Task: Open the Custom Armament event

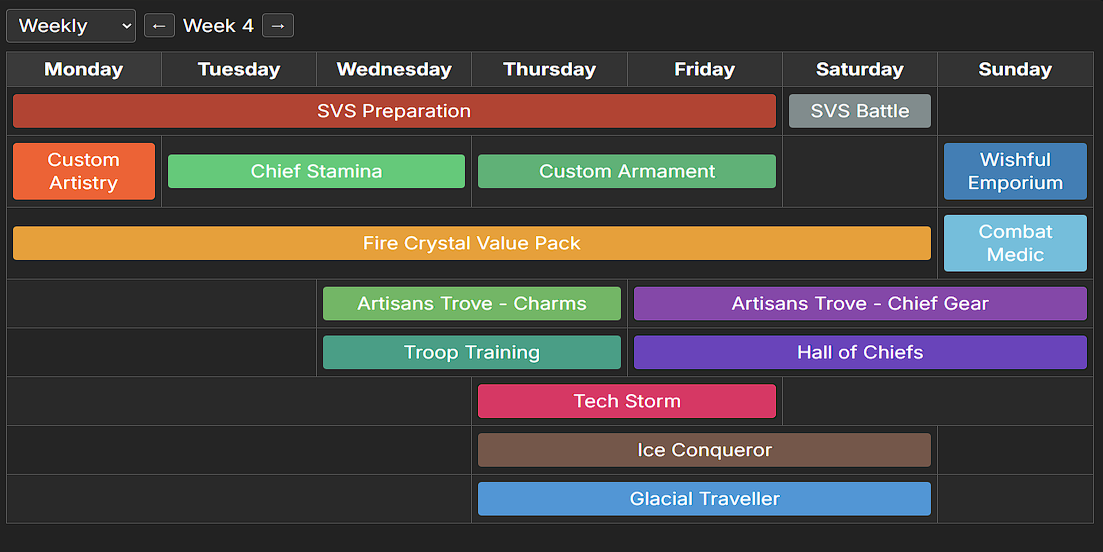Action: tap(627, 171)
